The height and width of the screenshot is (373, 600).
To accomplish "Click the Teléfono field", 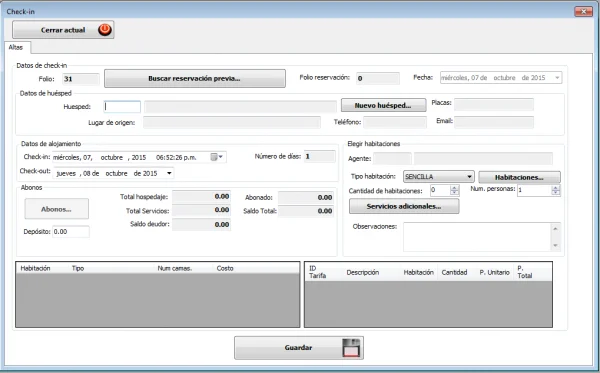I will pyautogui.click(x=395, y=122).
